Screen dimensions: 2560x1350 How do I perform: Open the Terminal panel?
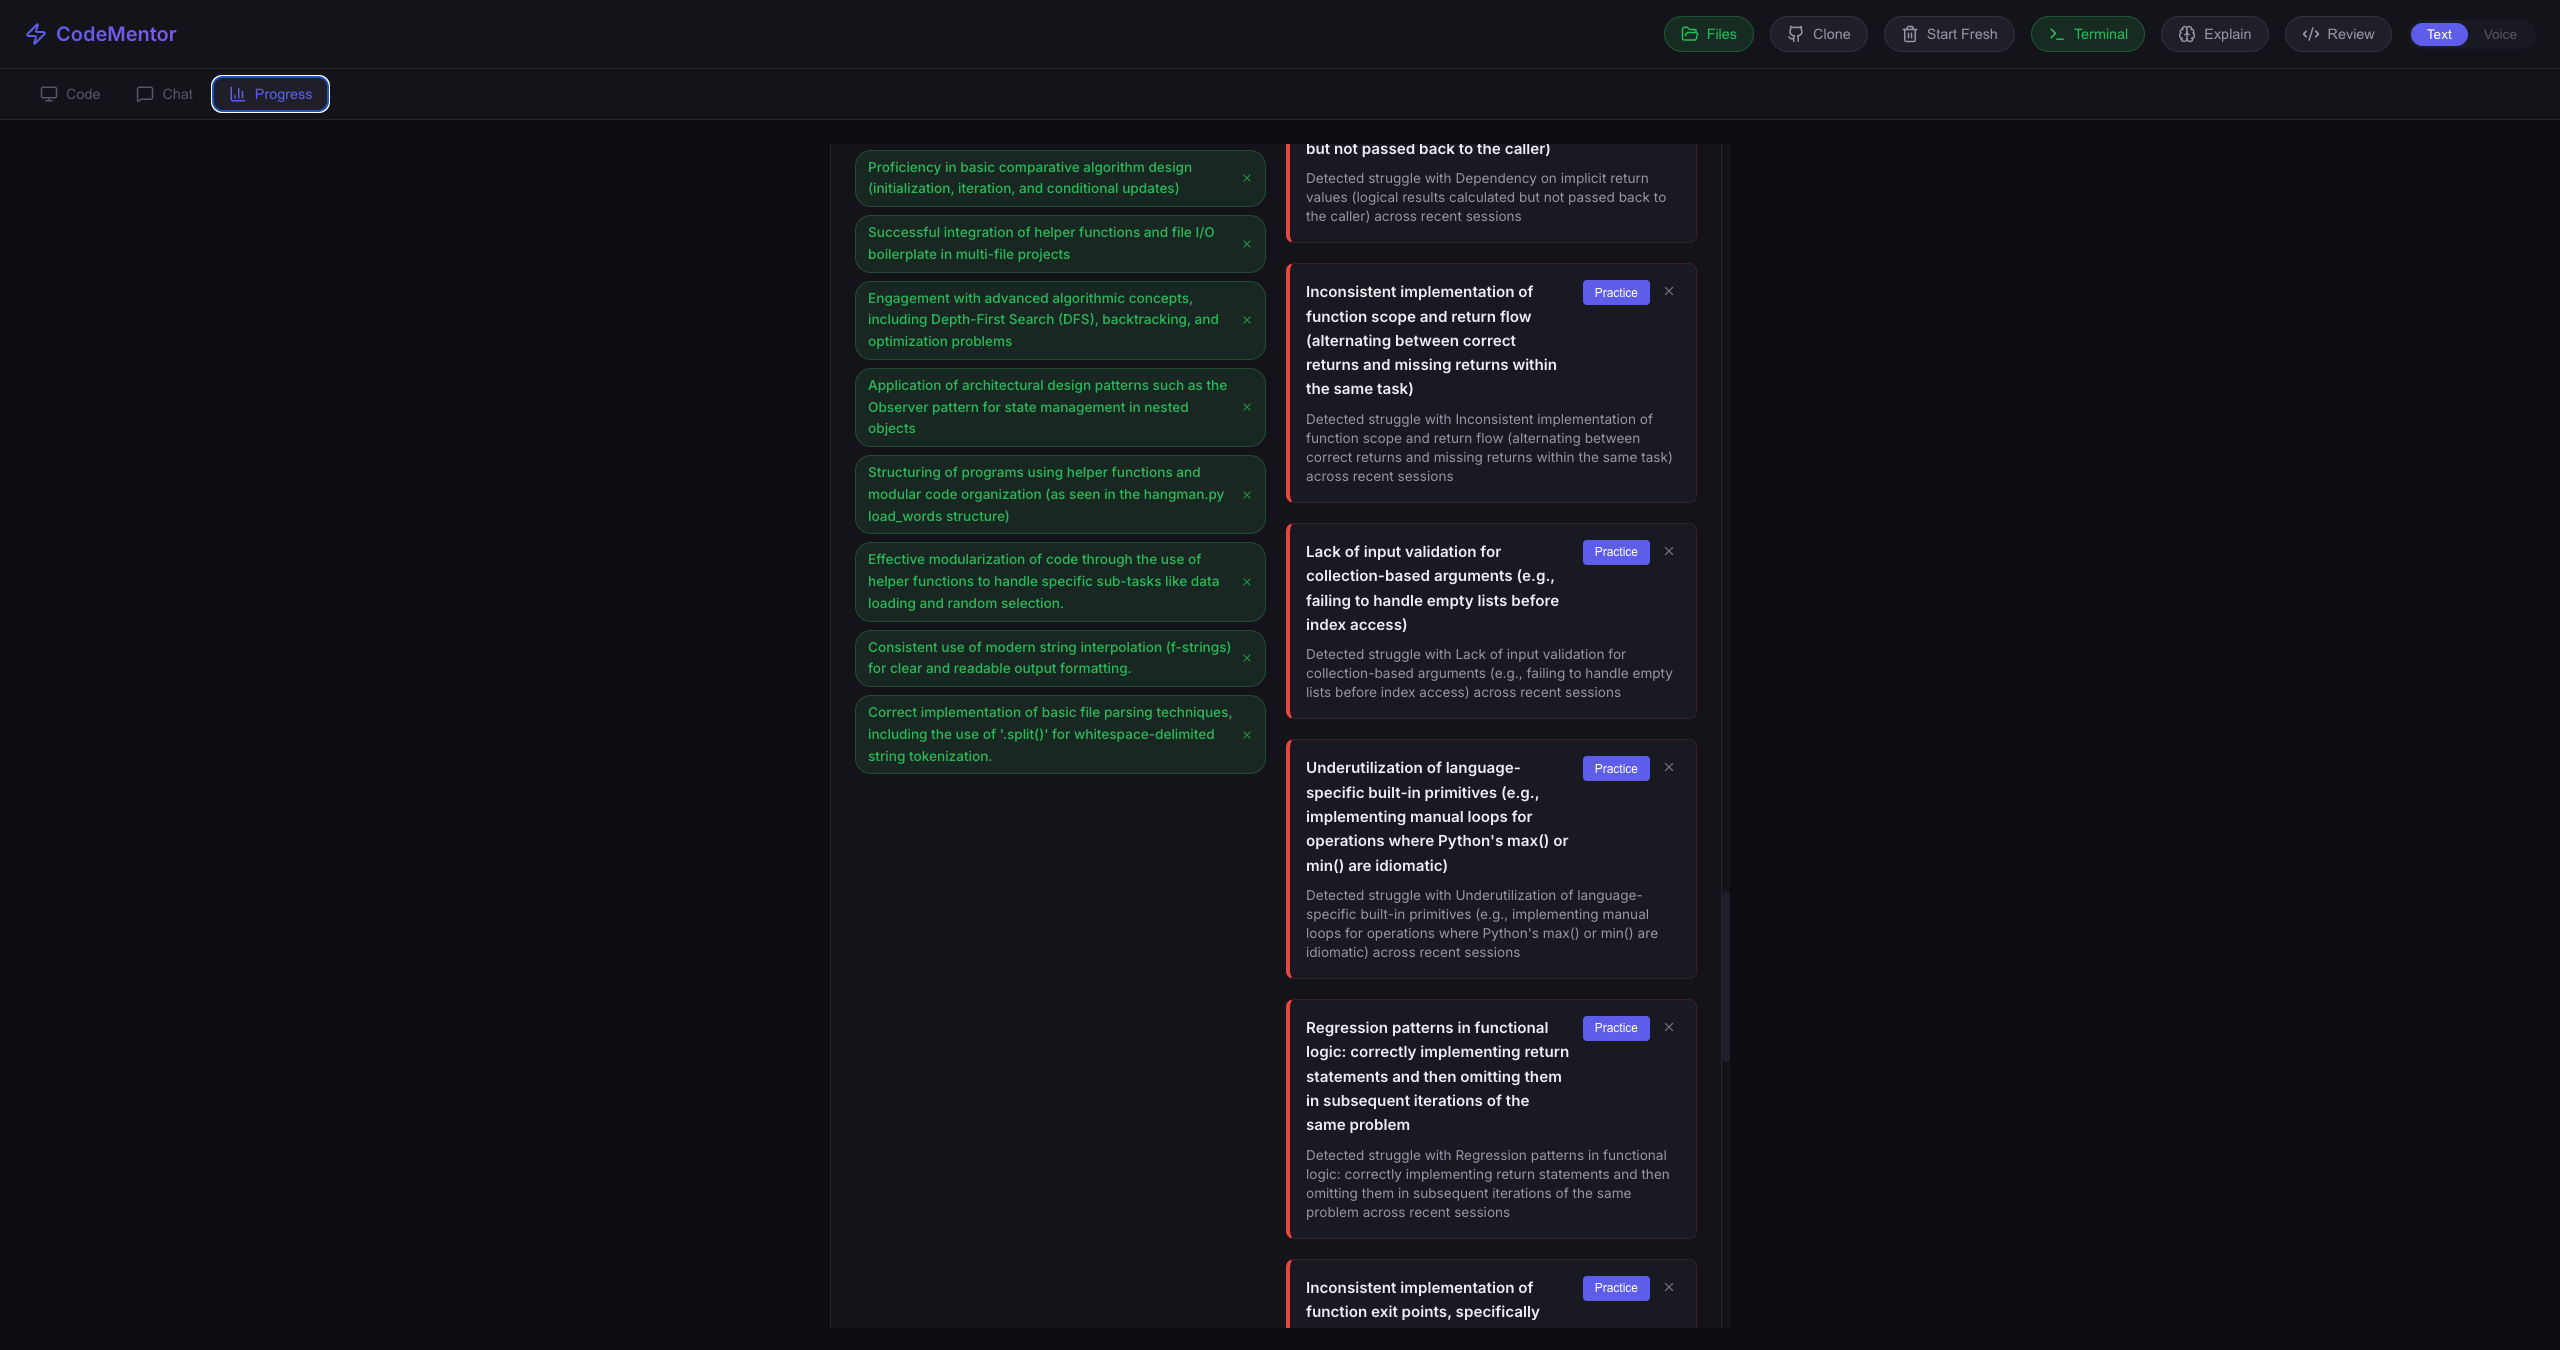[x=2087, y=34]
